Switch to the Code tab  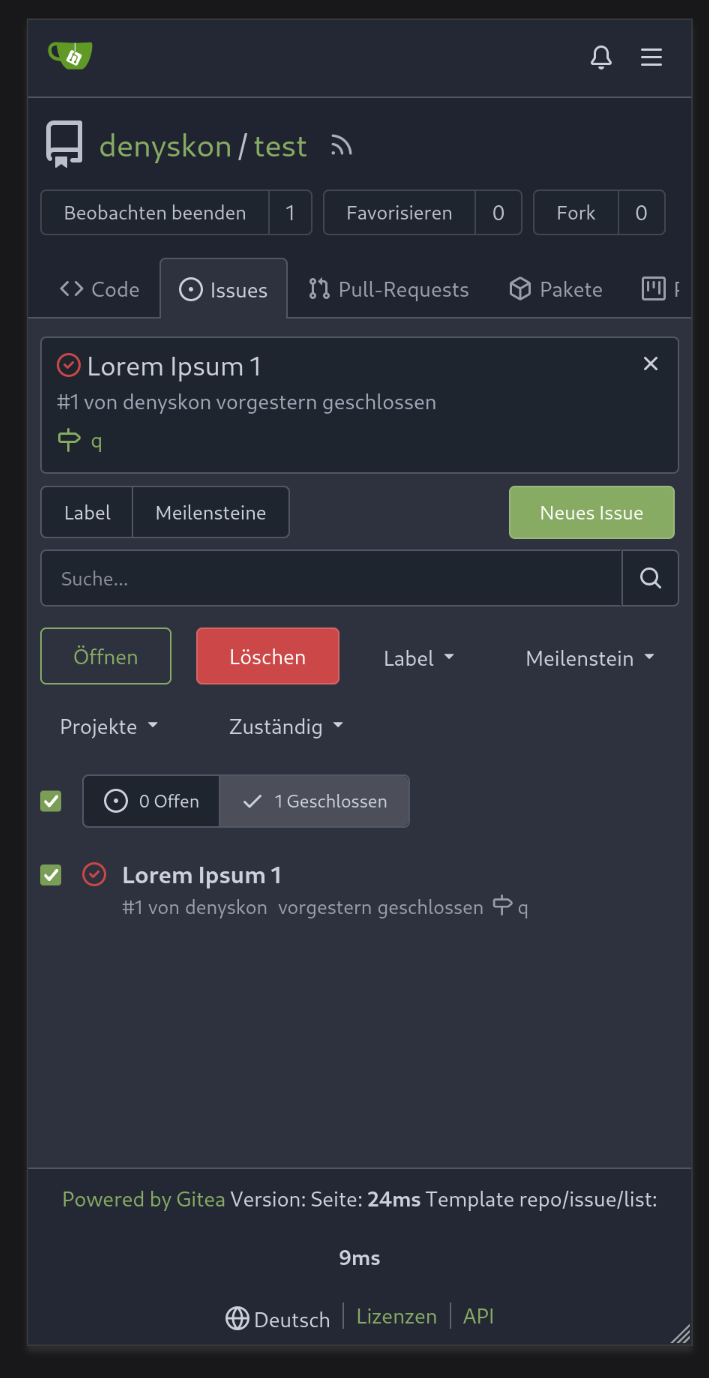[99, 290]
